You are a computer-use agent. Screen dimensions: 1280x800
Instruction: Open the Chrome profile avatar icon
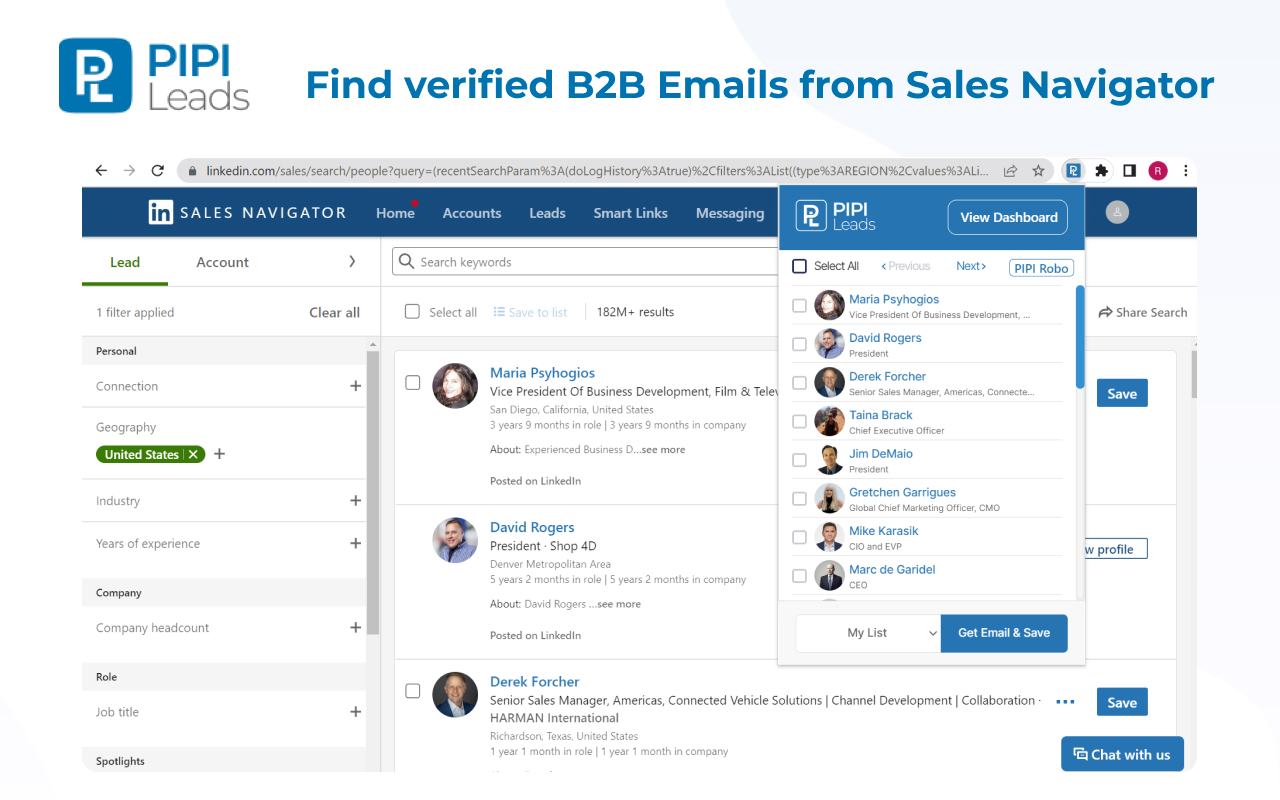1157,170
